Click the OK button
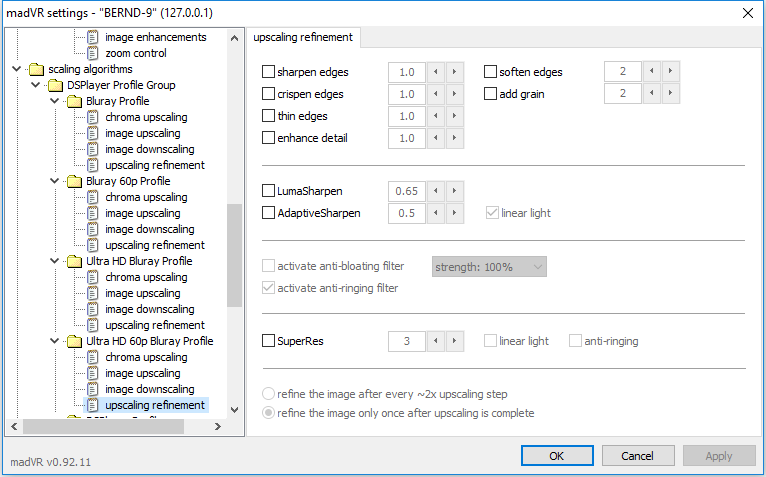 tap(557, 455)
